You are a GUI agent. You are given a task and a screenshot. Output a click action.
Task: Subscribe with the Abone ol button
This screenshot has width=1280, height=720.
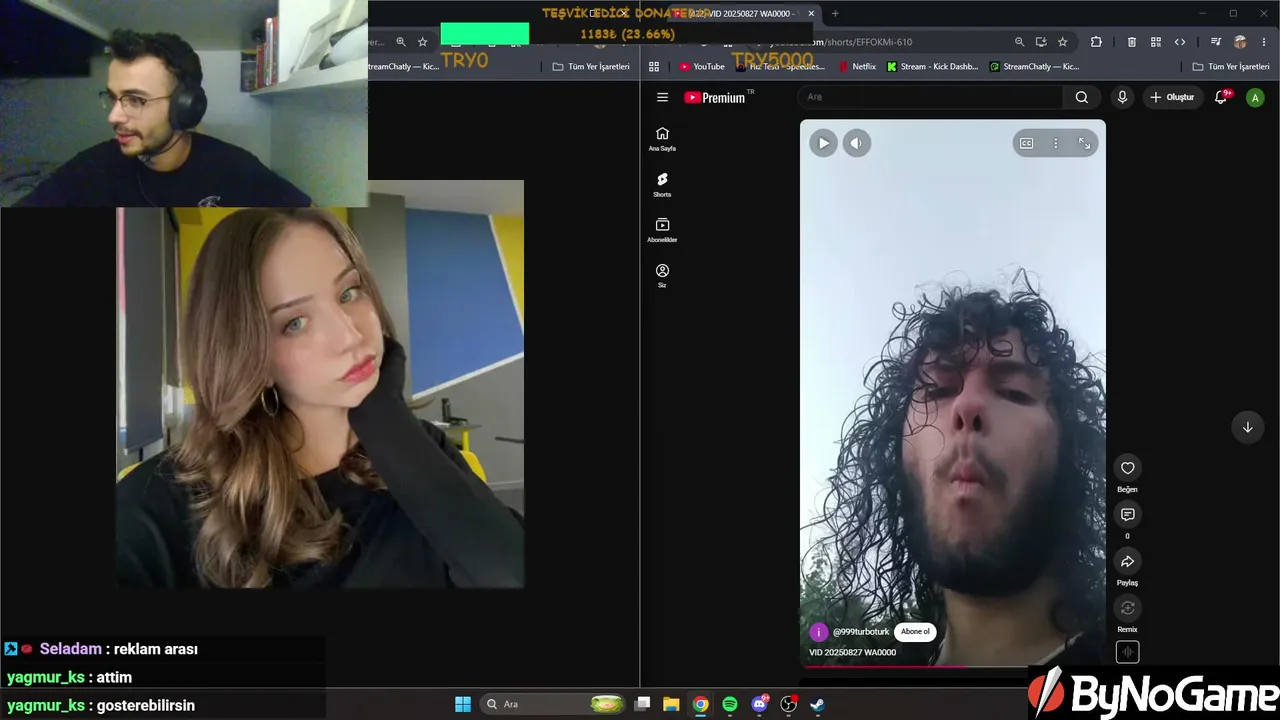pos(915,632)
